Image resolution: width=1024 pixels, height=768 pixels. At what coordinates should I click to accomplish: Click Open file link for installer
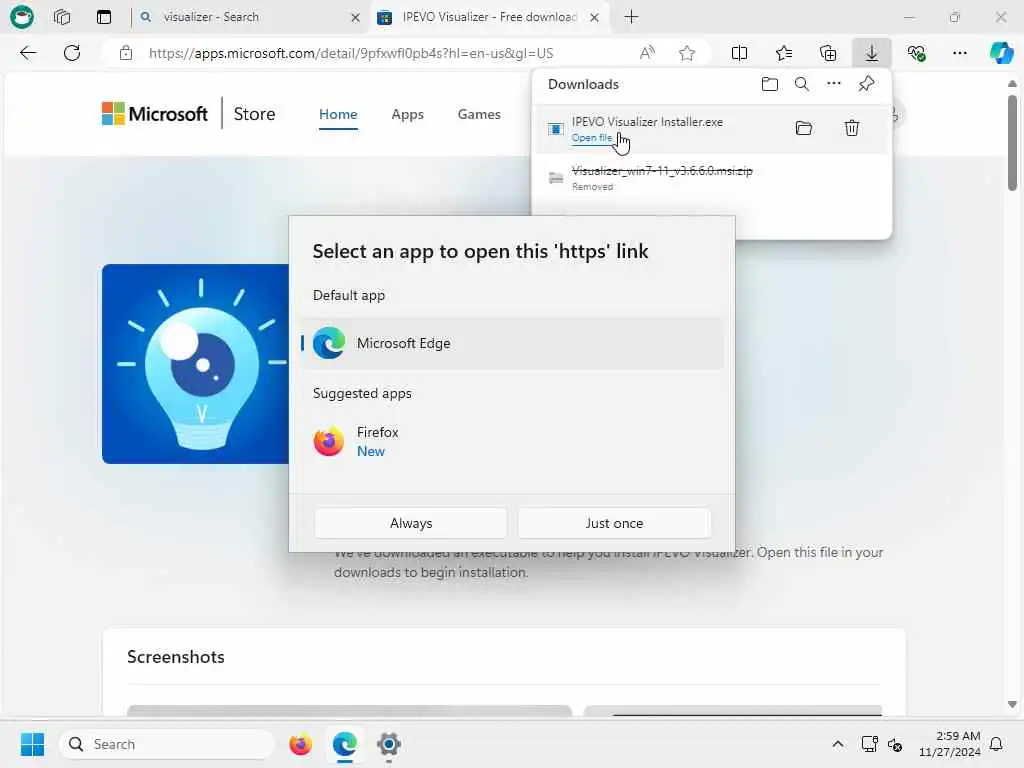[592, 138]
